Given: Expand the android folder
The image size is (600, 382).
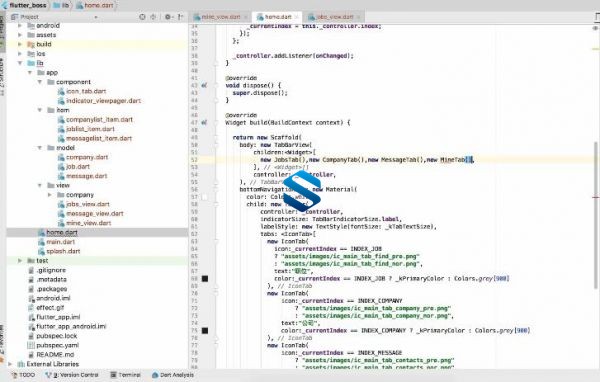Looking at the screenshot, I should [x=20, y=26].
